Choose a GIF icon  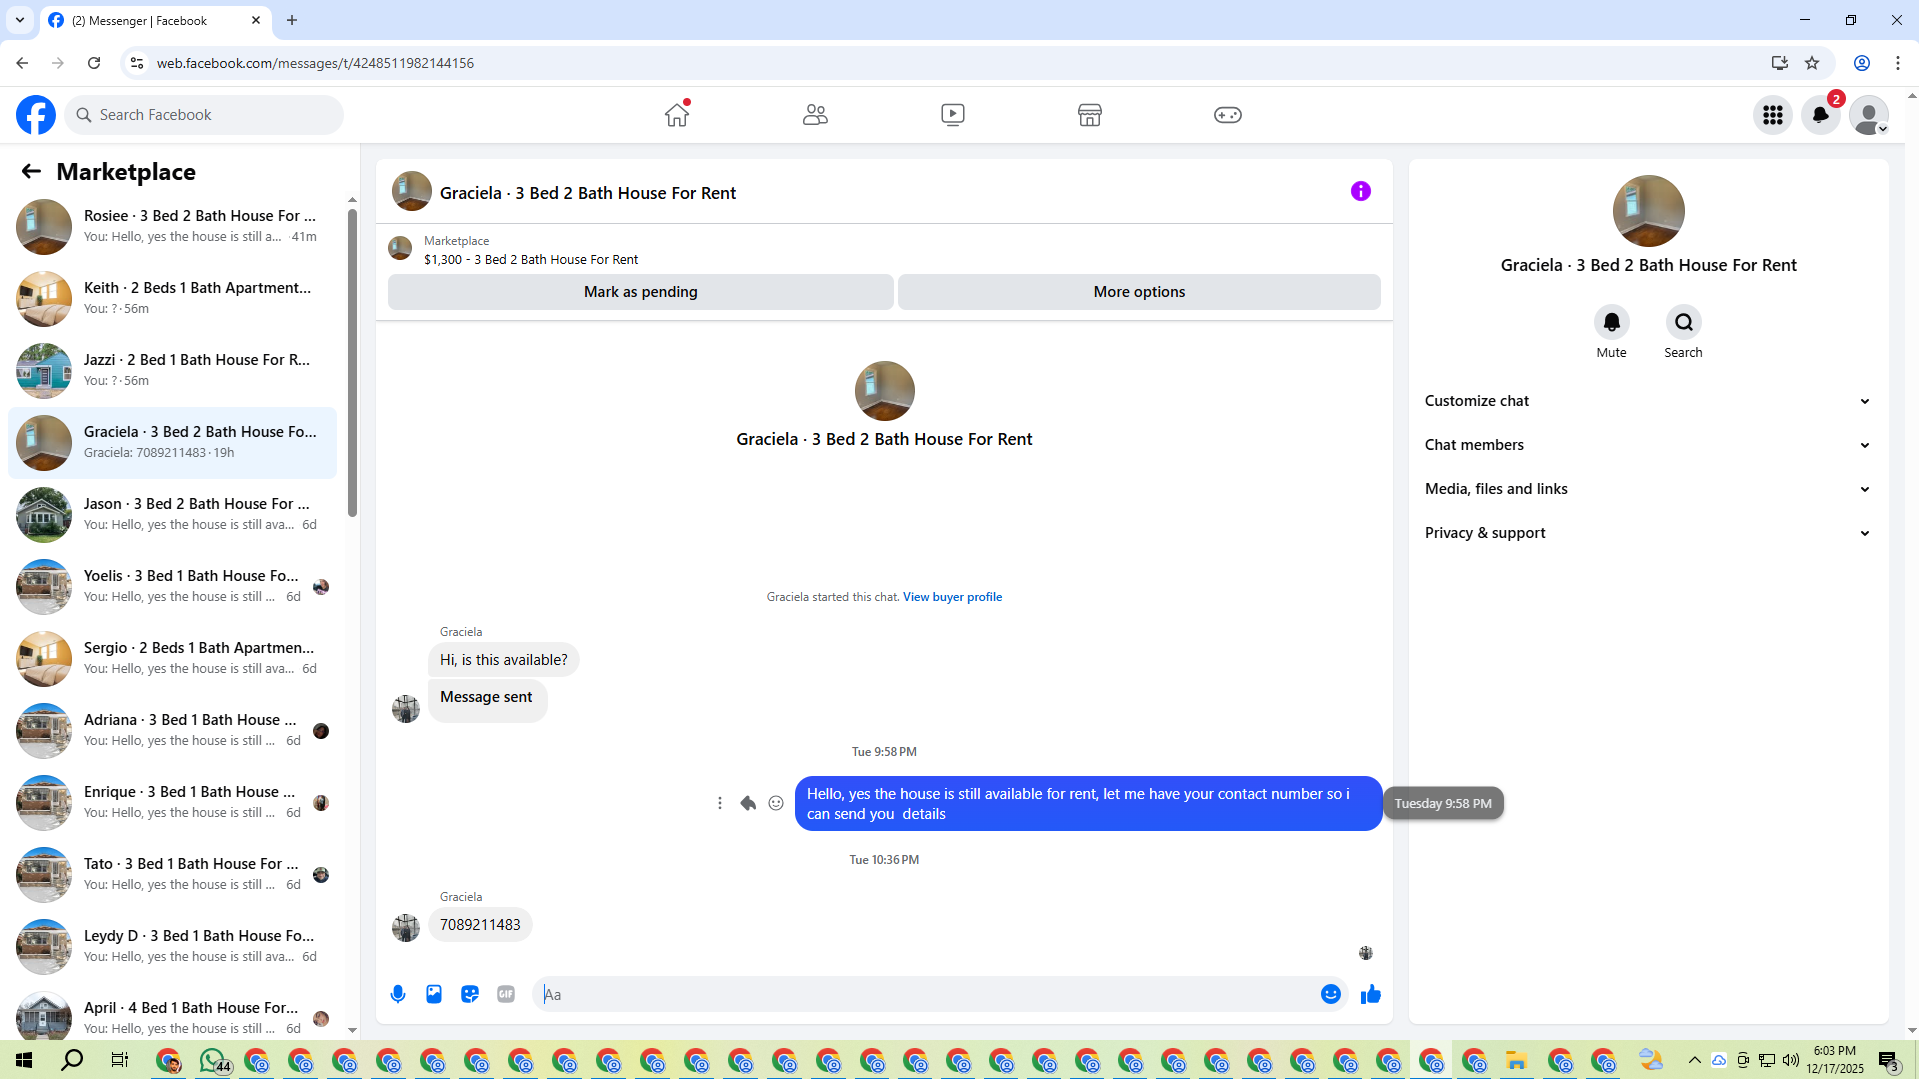point(506,994)
